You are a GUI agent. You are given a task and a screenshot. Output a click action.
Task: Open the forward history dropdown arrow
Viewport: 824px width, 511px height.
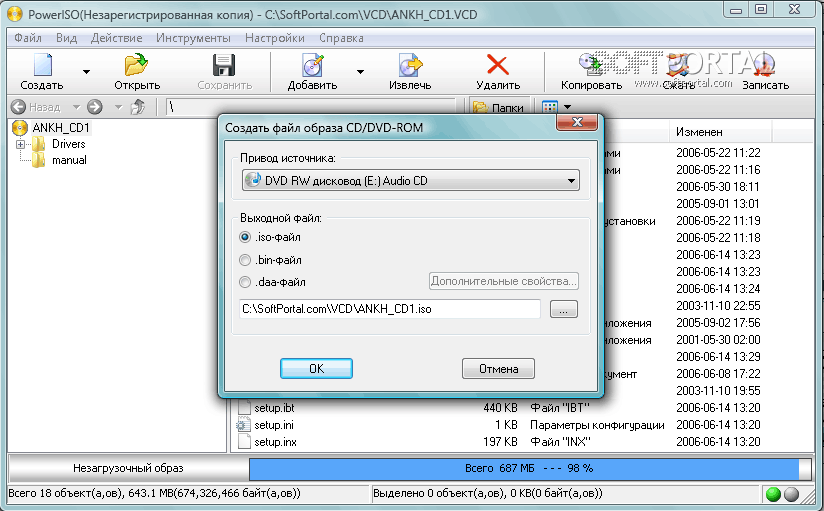118,107
